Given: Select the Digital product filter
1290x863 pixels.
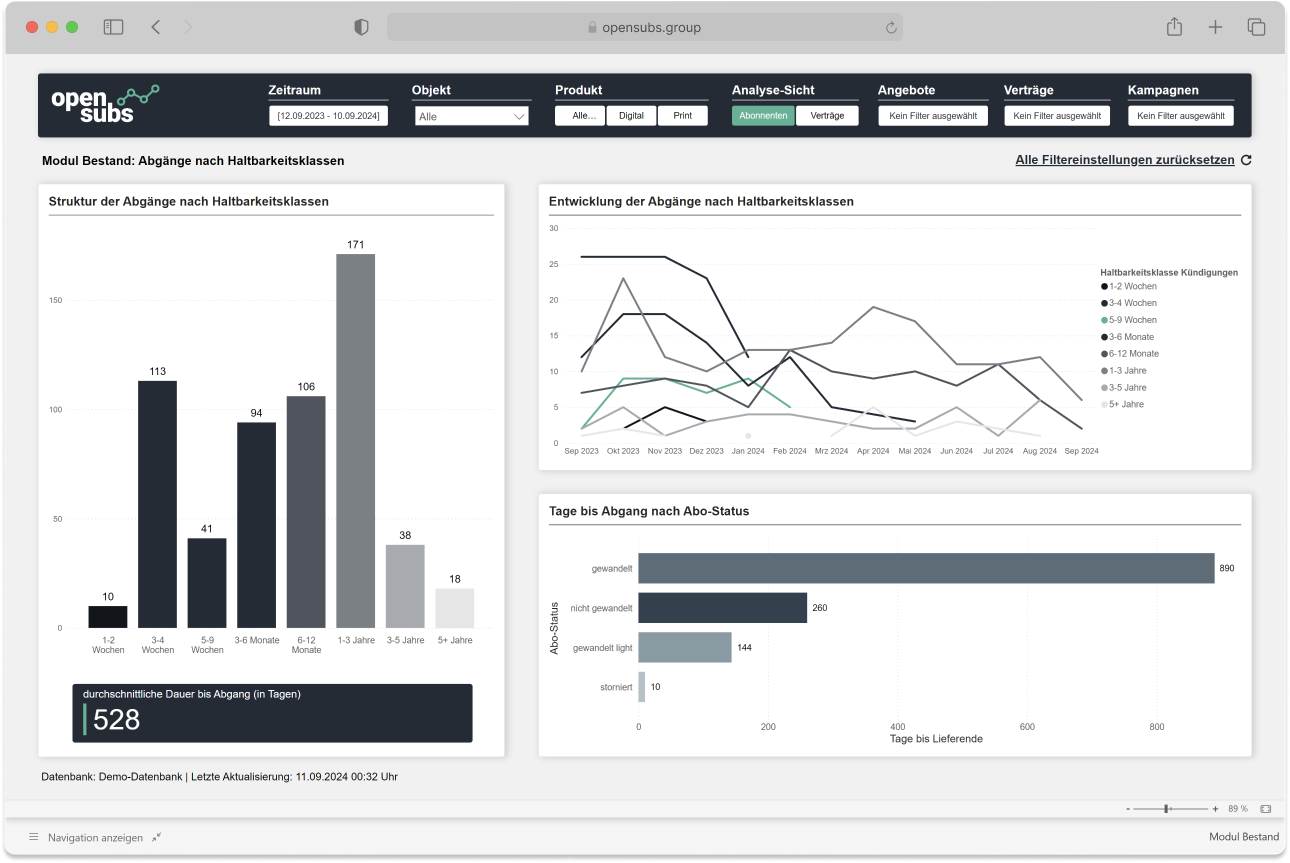Looking at the screenshot, I should (x=631, y=116).
